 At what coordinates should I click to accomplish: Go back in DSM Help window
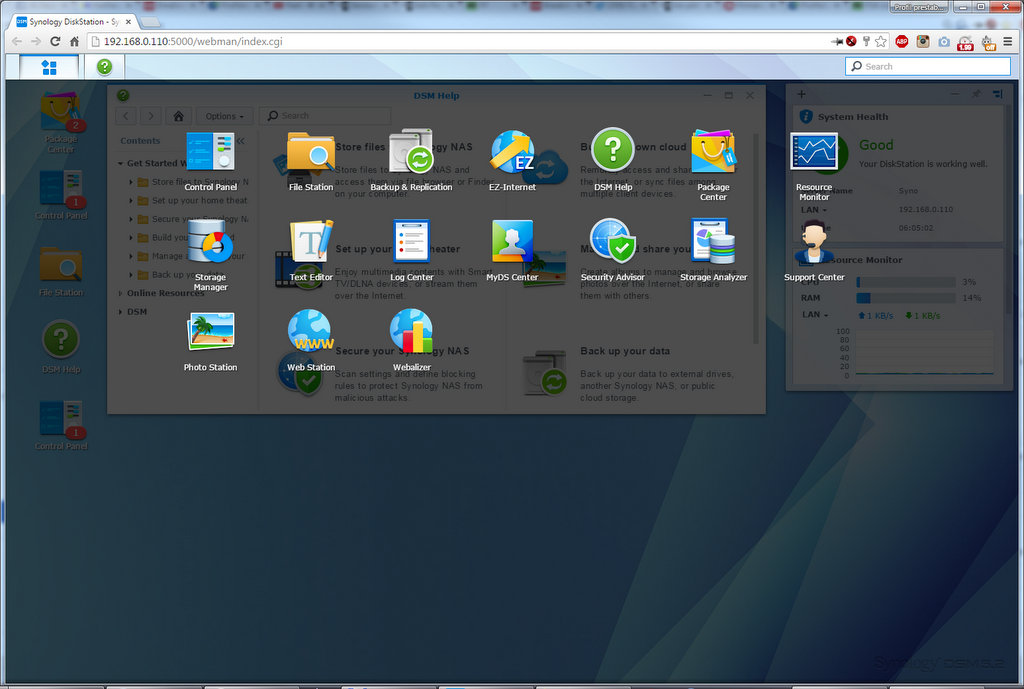click(126, 116)
